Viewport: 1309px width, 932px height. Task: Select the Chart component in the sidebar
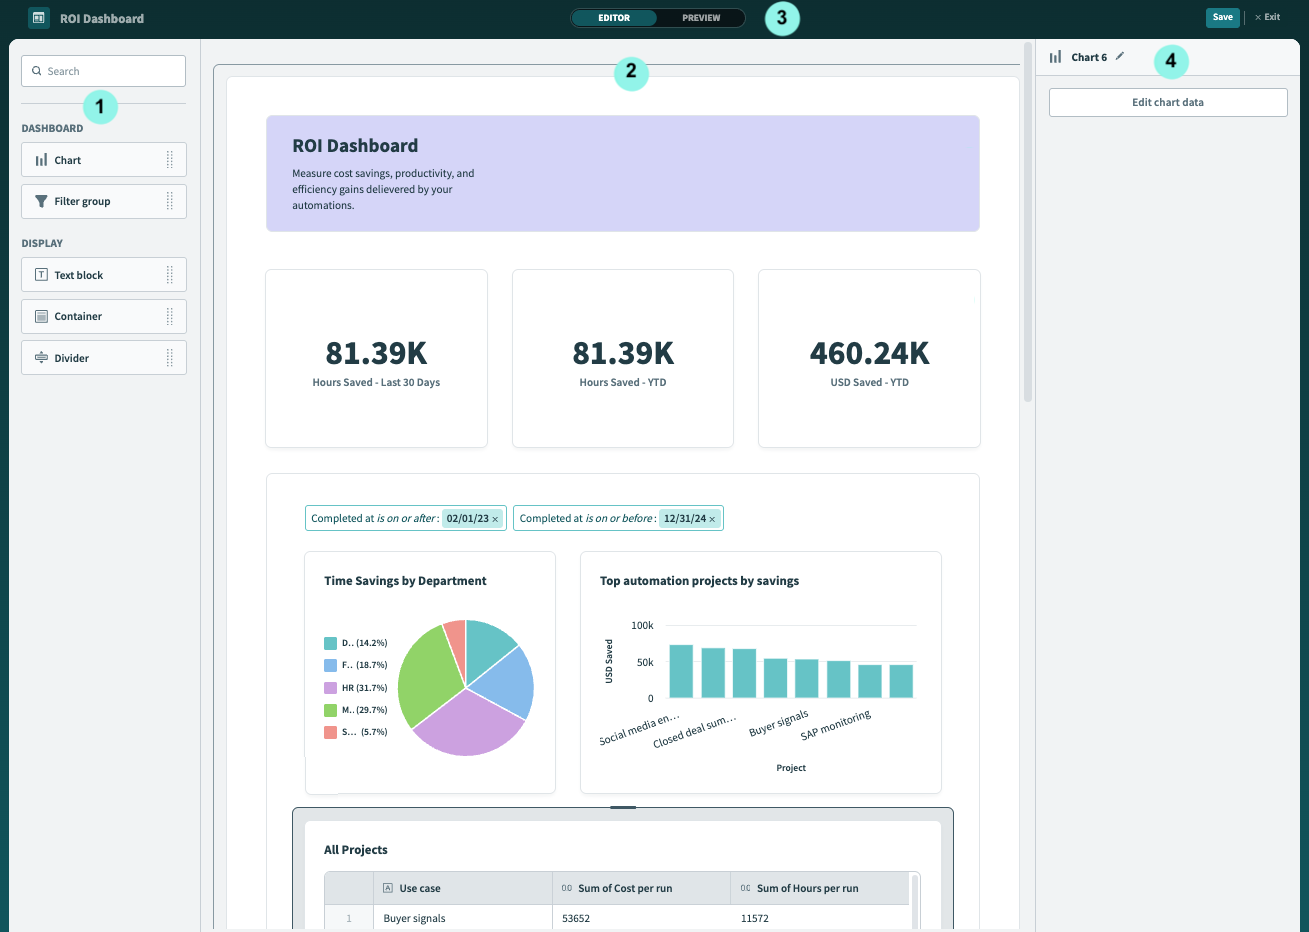pyautogui.click(x=69, y=159)
